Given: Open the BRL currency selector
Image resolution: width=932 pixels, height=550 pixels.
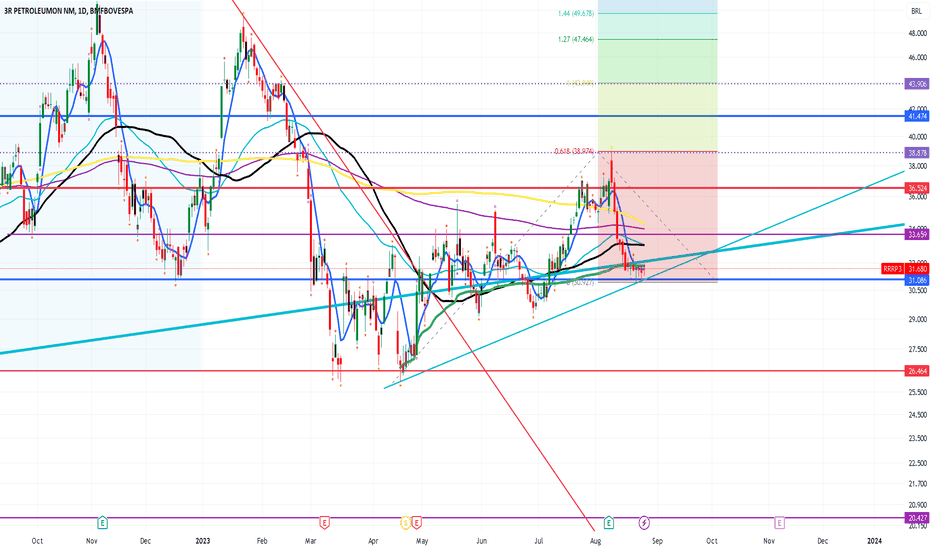Looking at the screenshot, I should pyautogui.click(x=916, y=11).
